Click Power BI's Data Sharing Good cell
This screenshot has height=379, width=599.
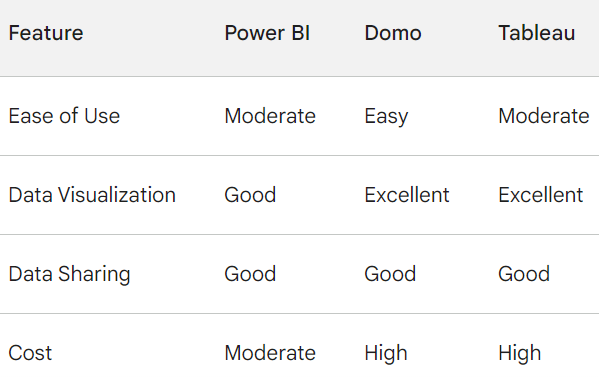[x=250, y=274]
